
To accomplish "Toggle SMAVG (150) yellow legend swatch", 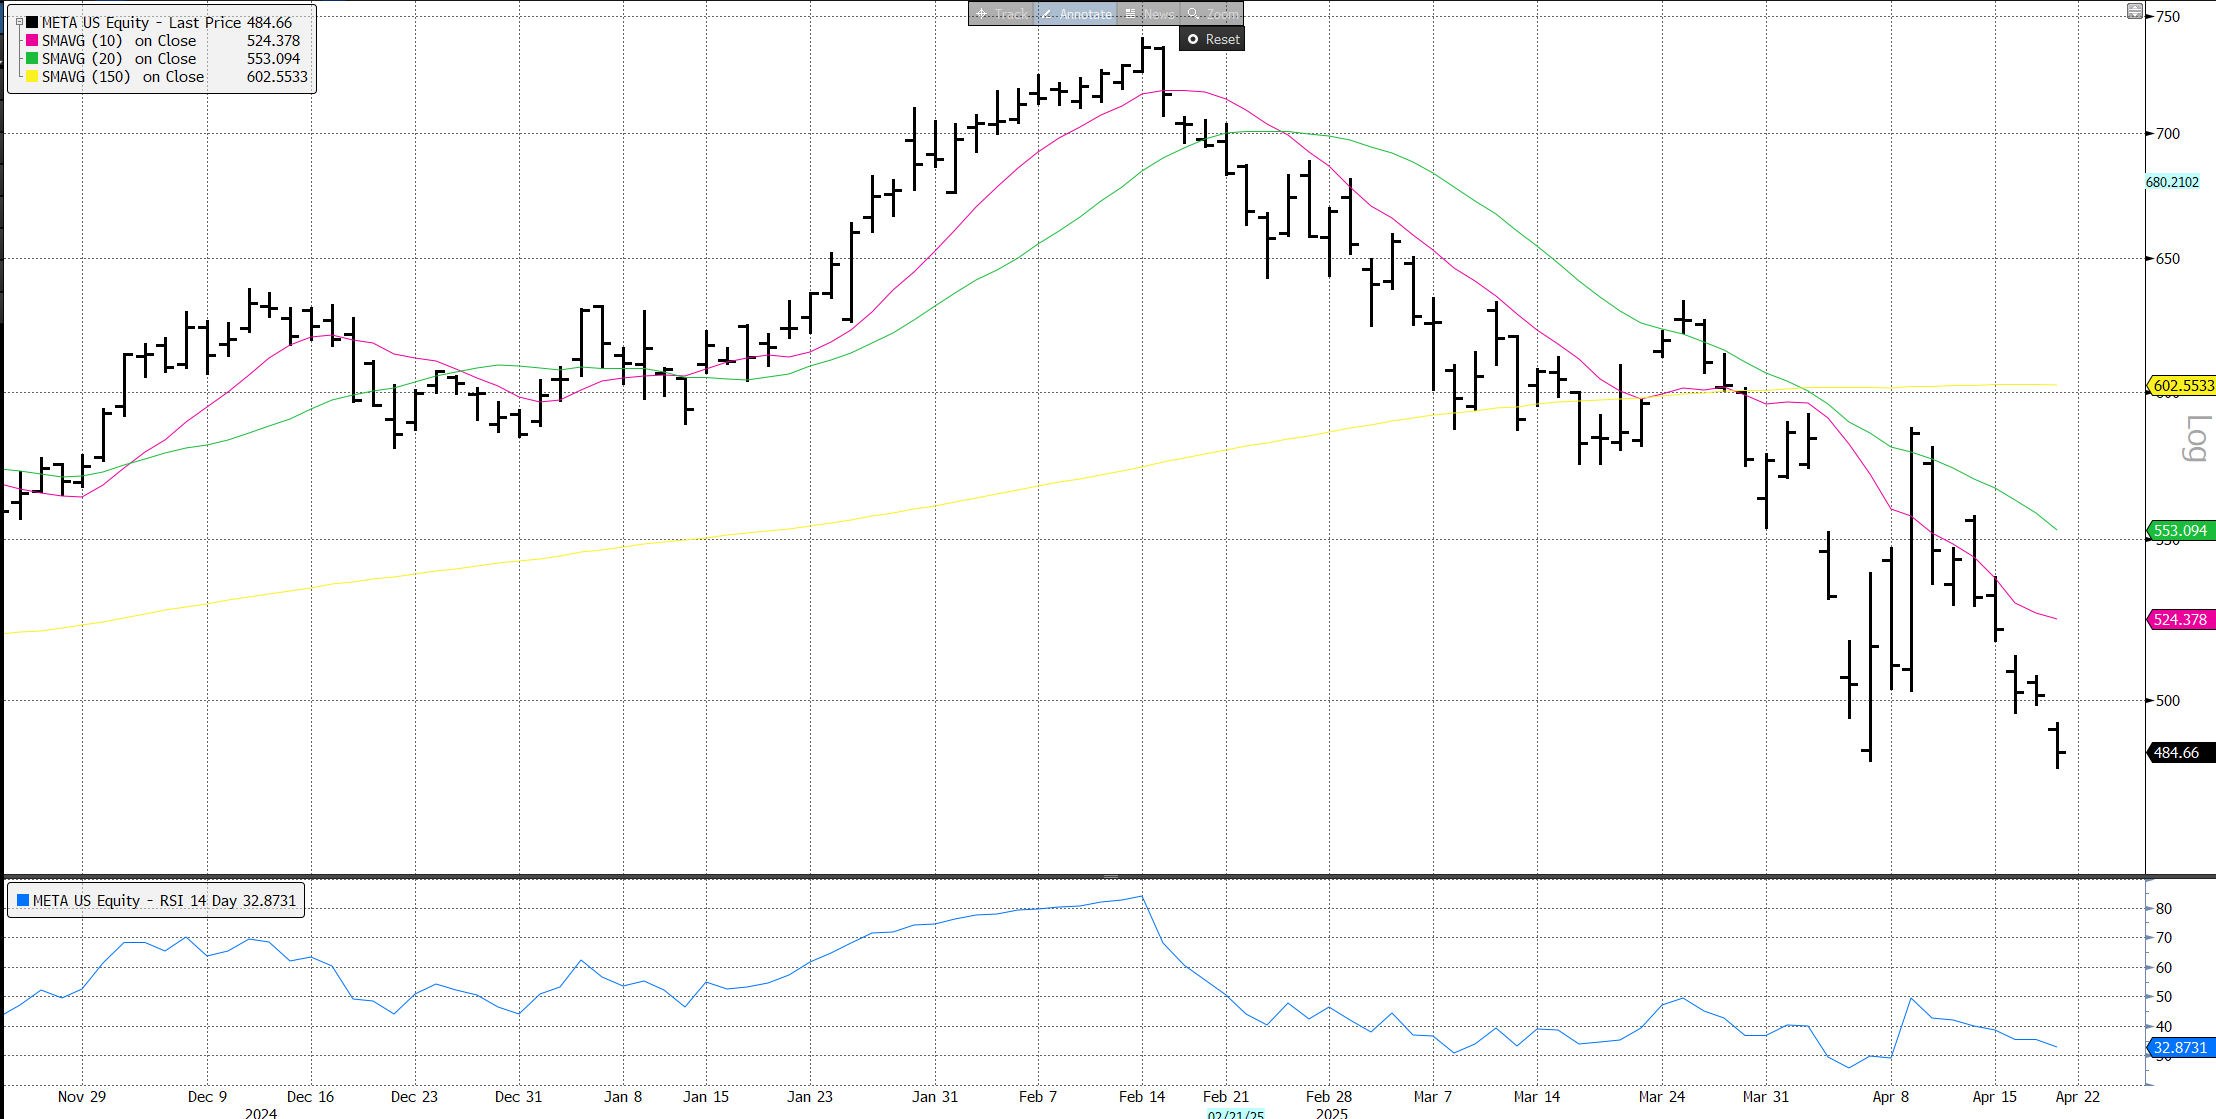I will coord(32,77).
